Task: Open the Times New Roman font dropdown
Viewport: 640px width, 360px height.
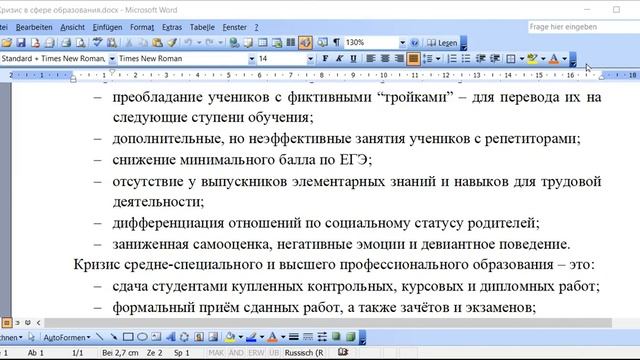Action: tap(251, 59)
